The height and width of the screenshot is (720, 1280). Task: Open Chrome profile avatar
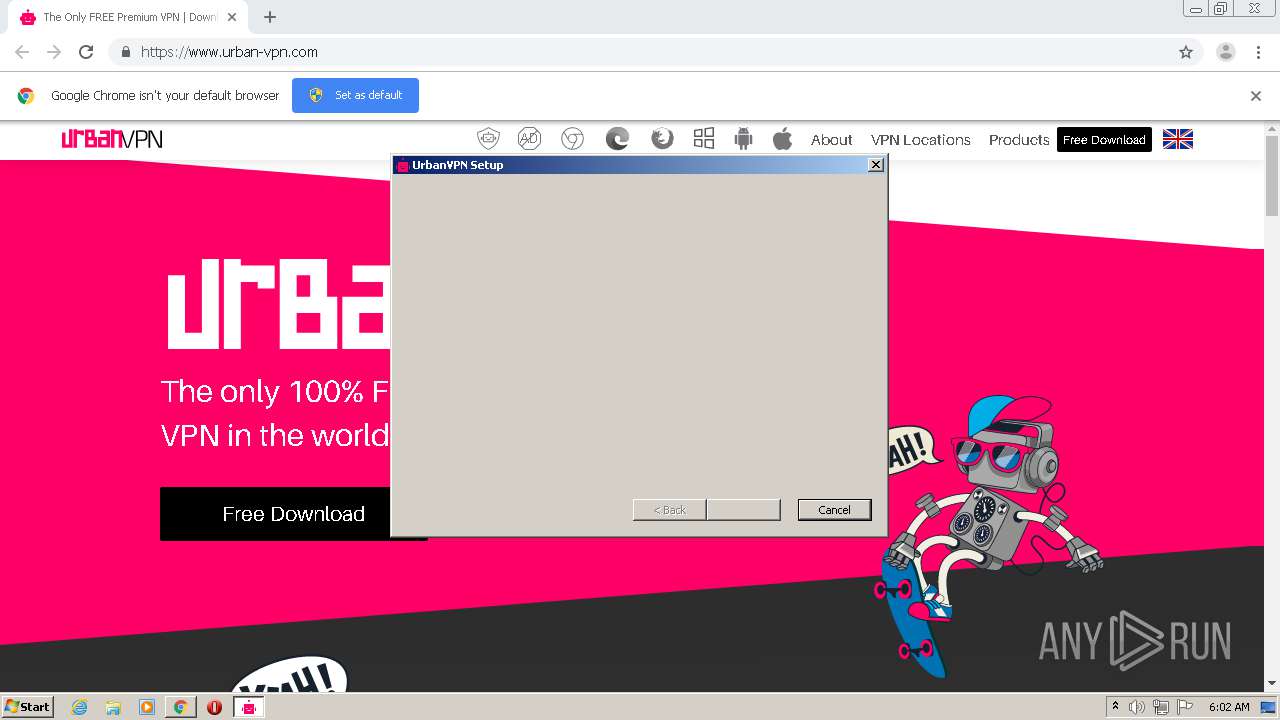pos(1226,52)
